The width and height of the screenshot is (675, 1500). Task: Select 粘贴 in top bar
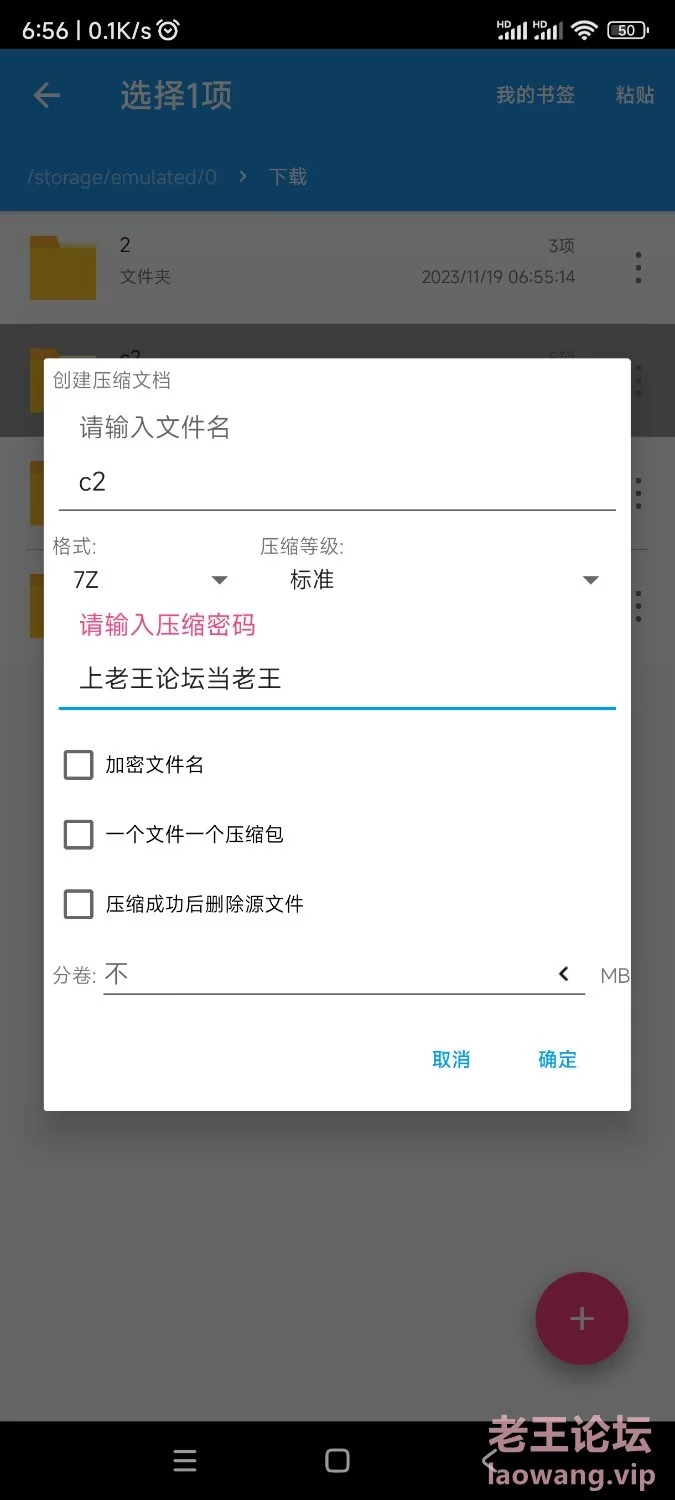click(x=635, y=95)
